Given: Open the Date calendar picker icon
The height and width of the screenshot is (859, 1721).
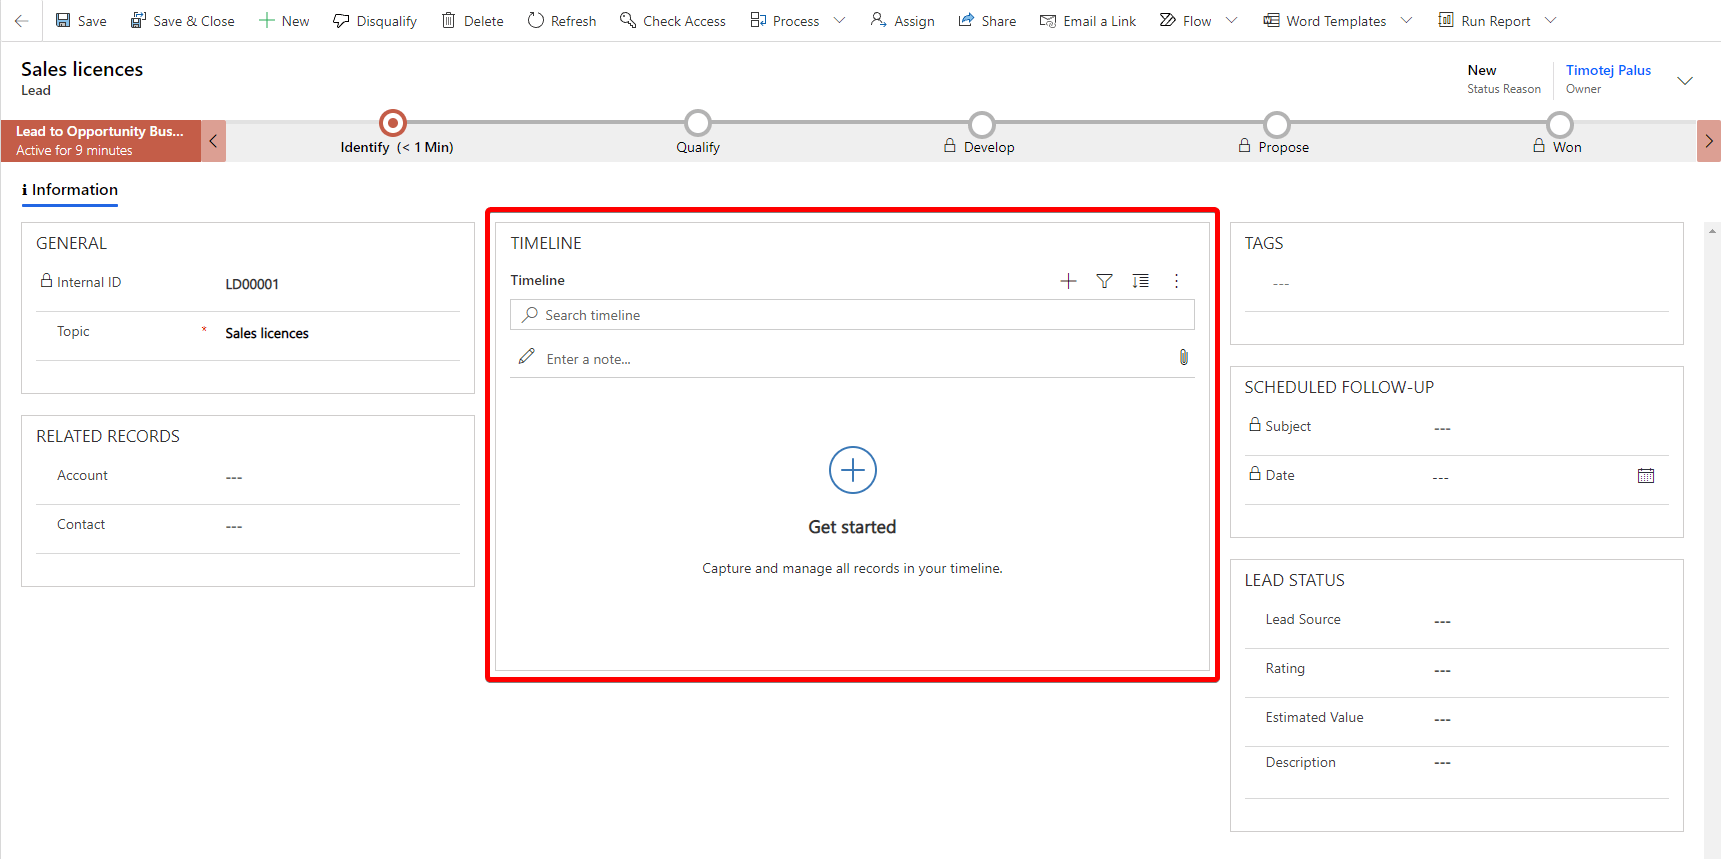Looking at the screenshot, I should [x=1646, y=476].
